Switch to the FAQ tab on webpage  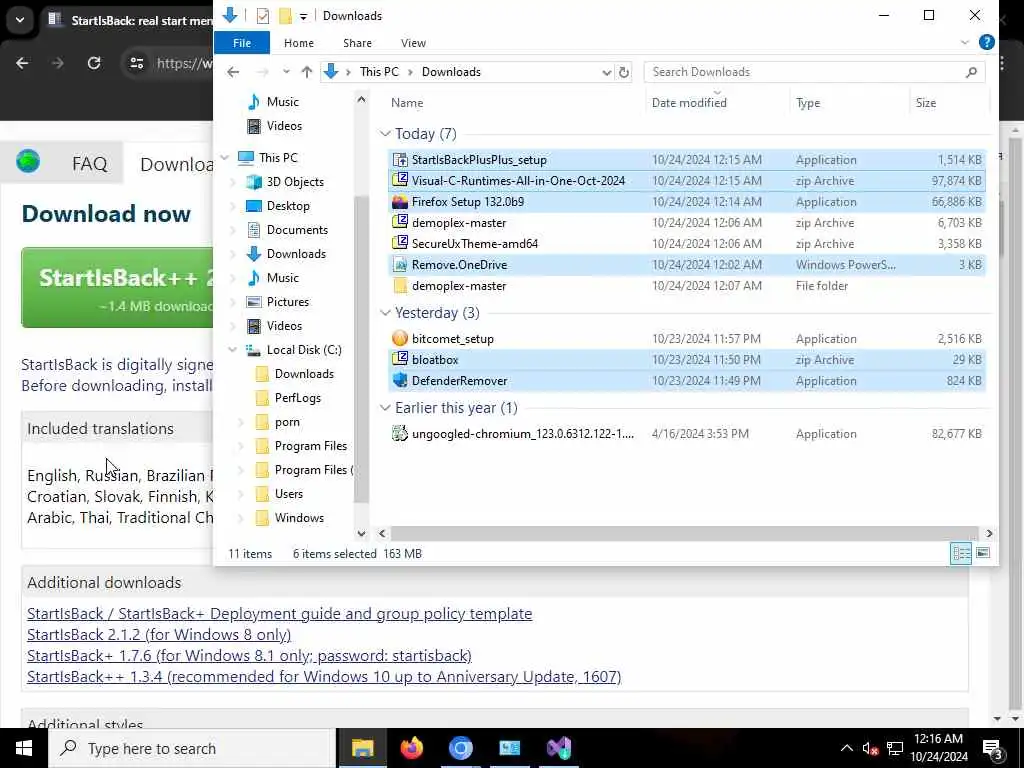pos(89,163)
